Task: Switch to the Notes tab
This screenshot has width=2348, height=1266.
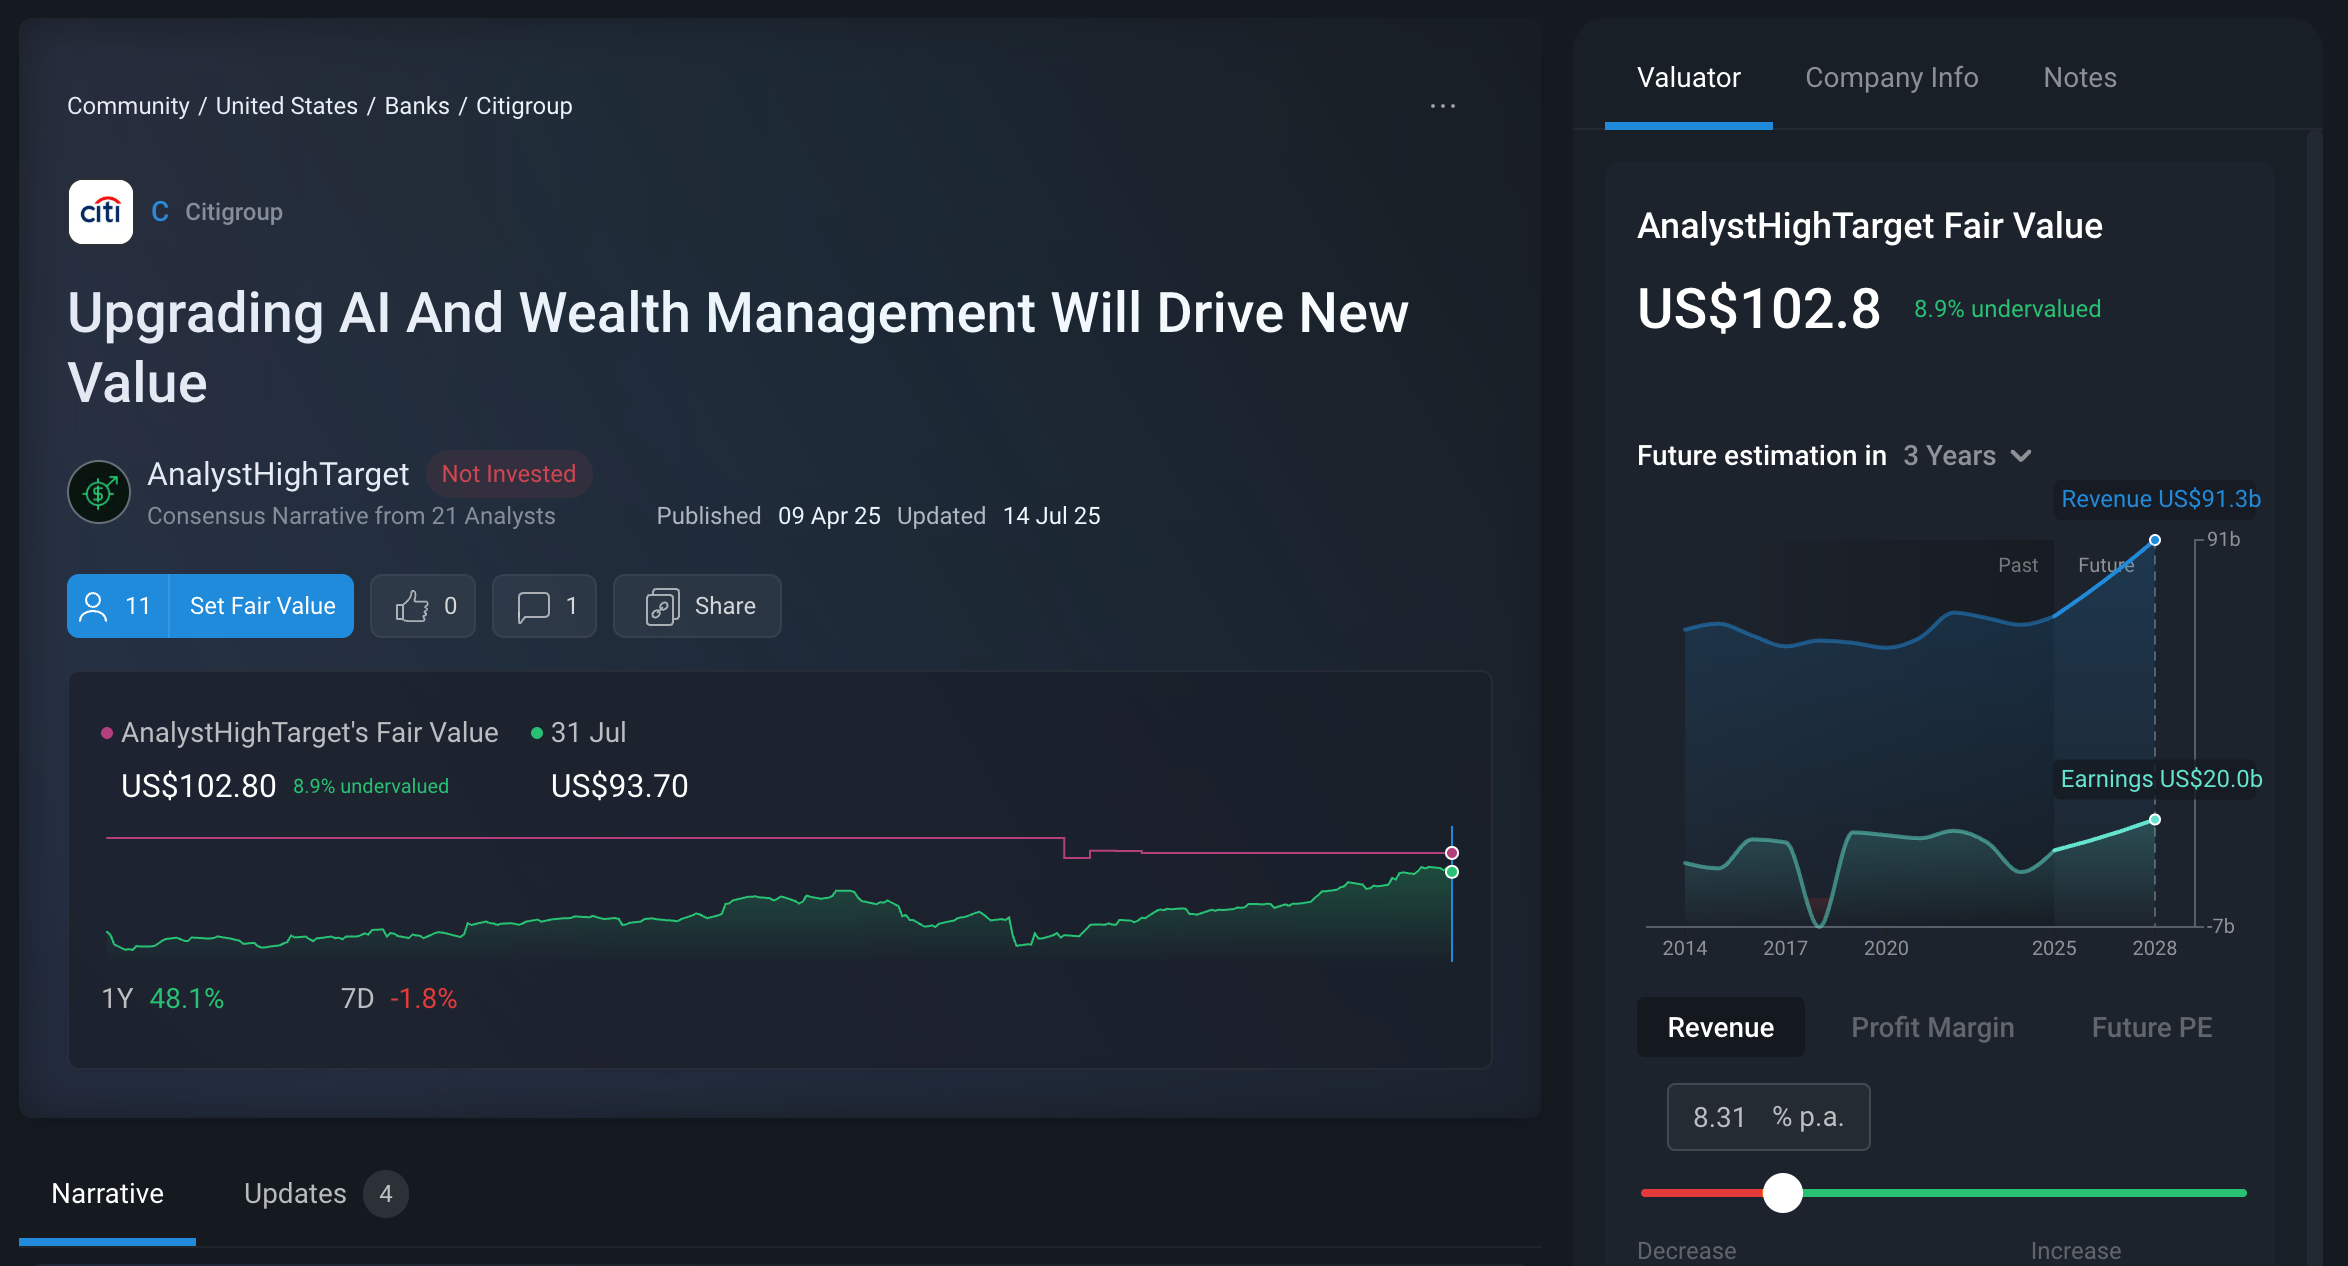Action: click(x=2080, y=78)
